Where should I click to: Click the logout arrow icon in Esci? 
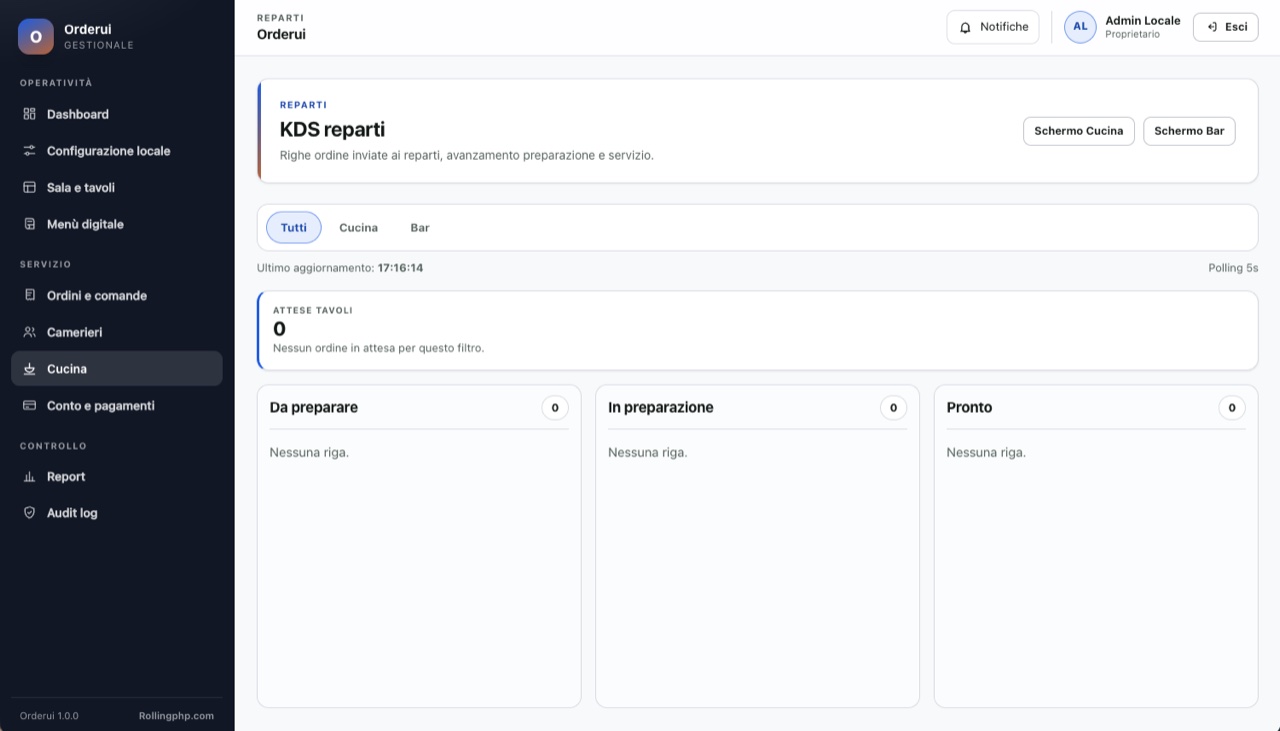[x=1212, y=27]
